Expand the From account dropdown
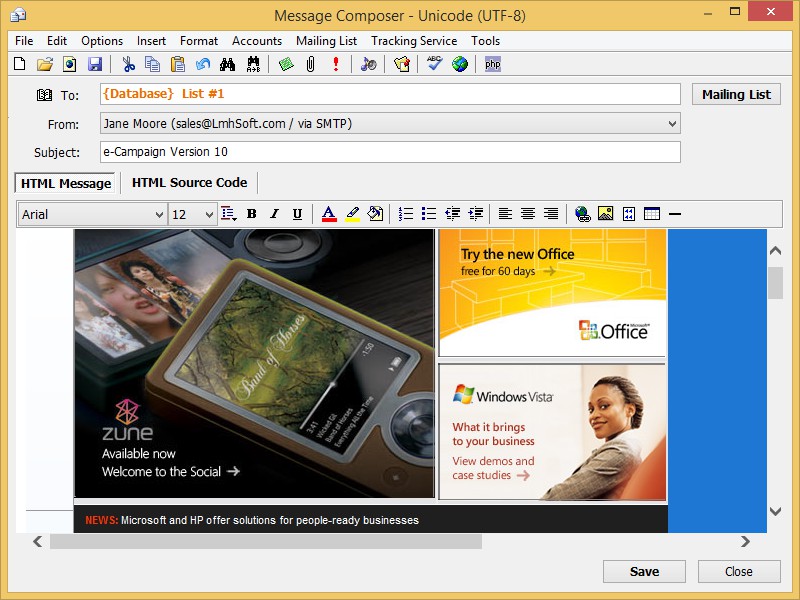The height and width of the screenshot is (600, 800). pos(672,123)
